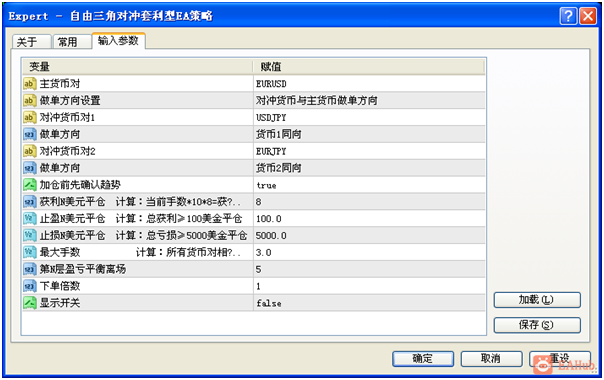
Task: Click the 保存 (S) button
Action: (537, 325)
